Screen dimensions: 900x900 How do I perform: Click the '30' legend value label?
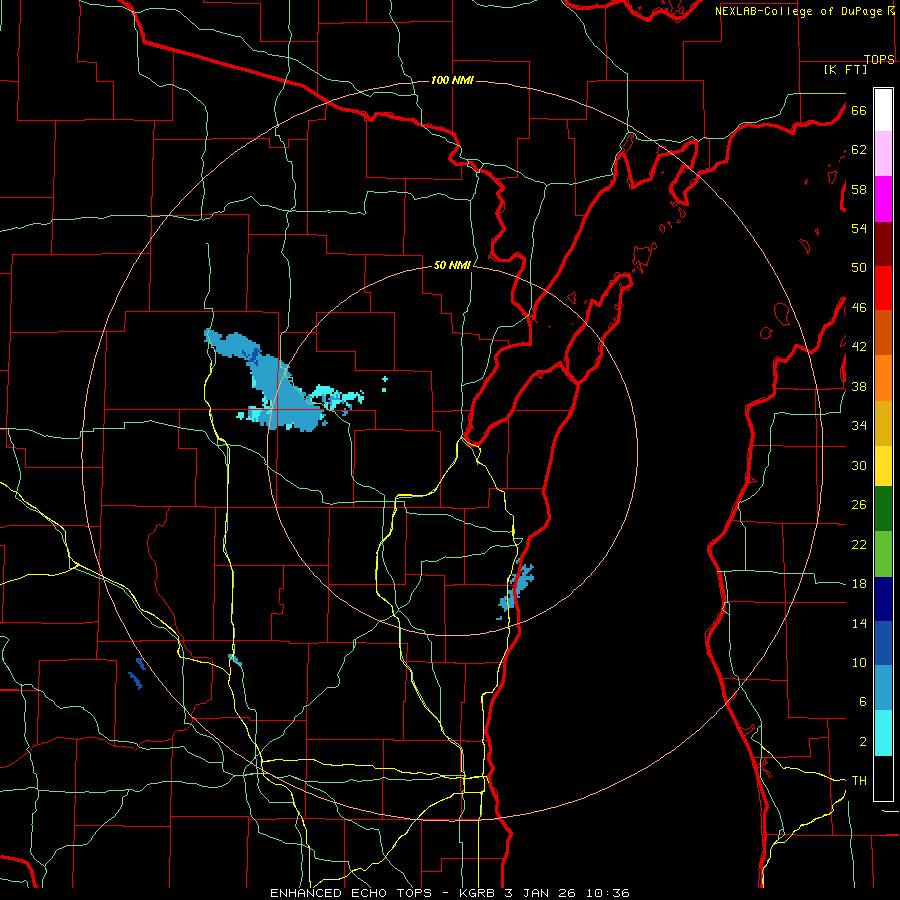click(859, 465)
